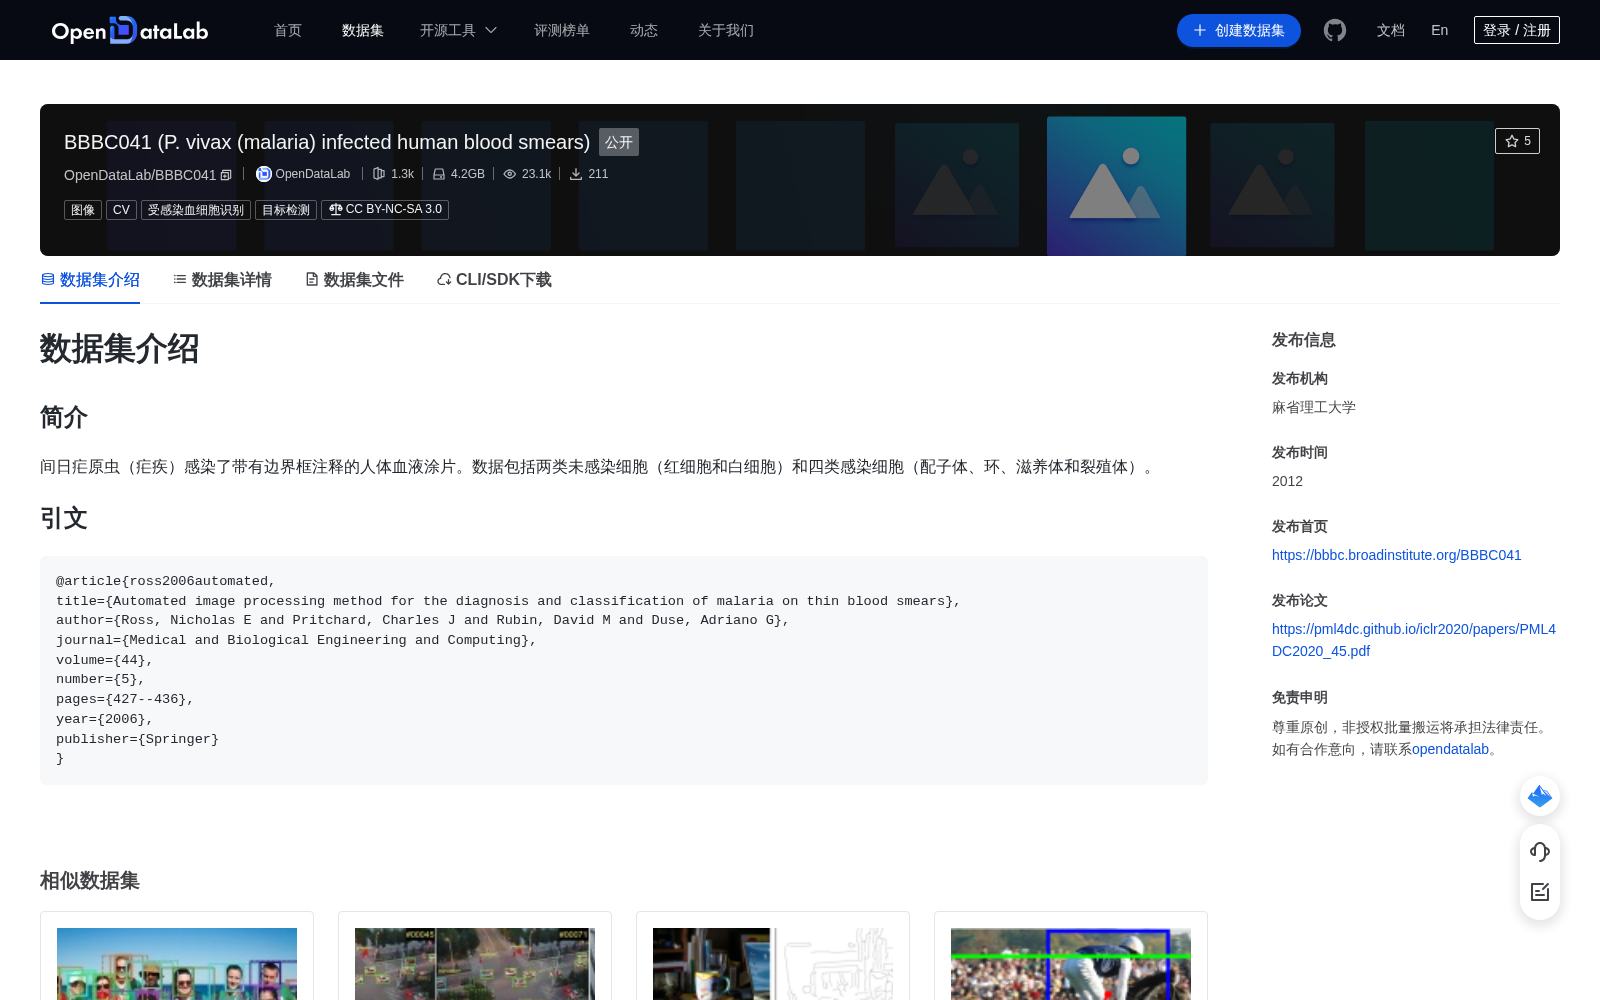The image size is (1600, 1000).
Task: Open the similar dataset indoor sketch thumbnail
Action: [773, 964]
